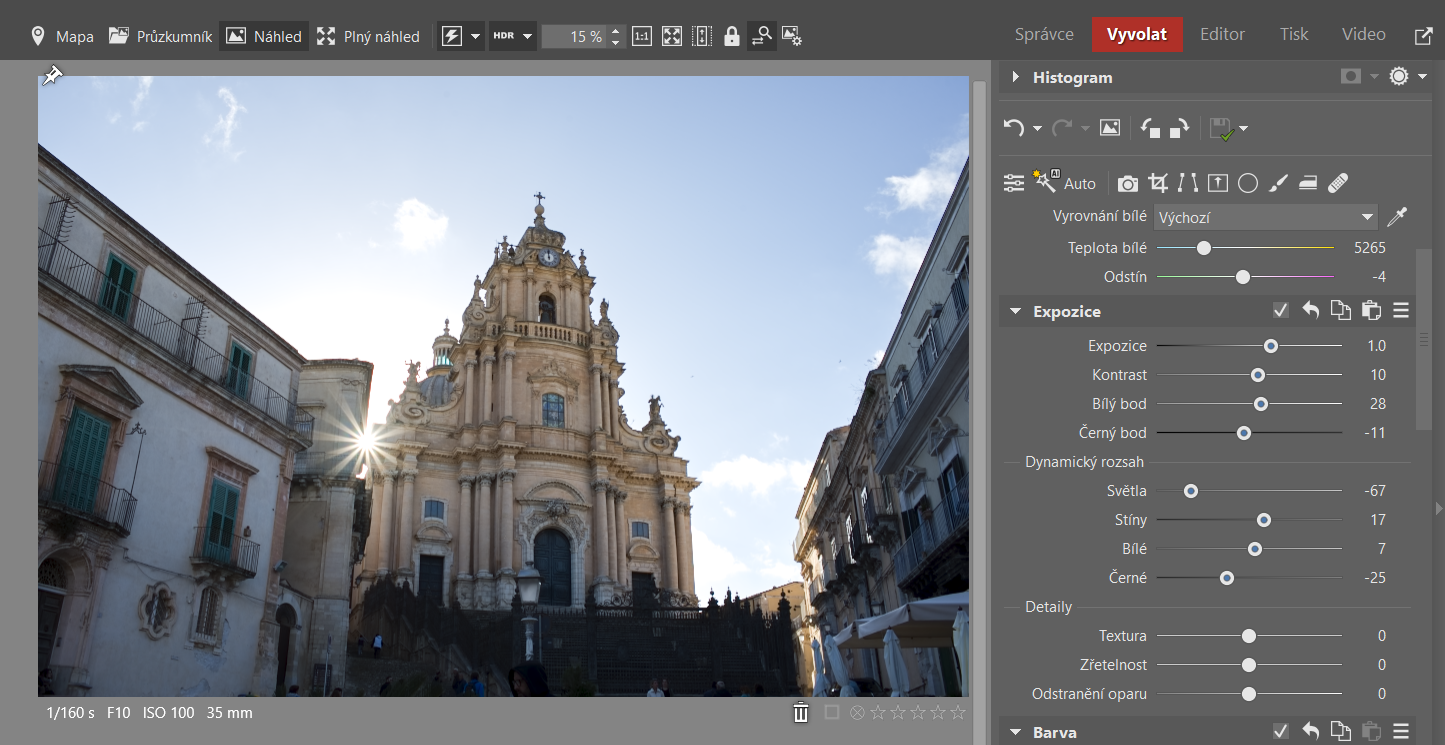Click the Světla slider handle
Viewport: 1445px width, 745px height.
tap(1191, 491)
